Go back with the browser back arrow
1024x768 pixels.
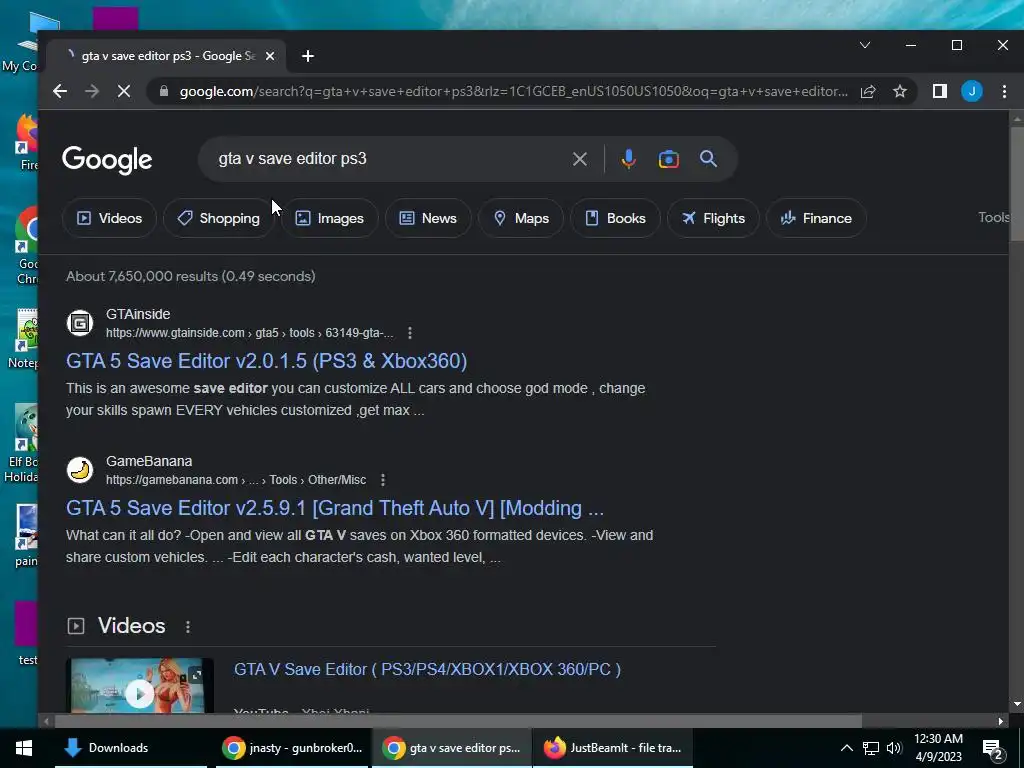[60, 91]
